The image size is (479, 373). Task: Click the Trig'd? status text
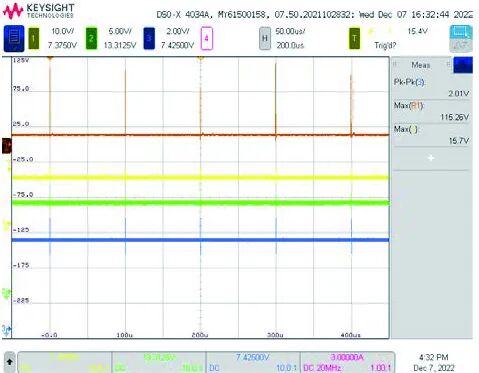point(385,45)
